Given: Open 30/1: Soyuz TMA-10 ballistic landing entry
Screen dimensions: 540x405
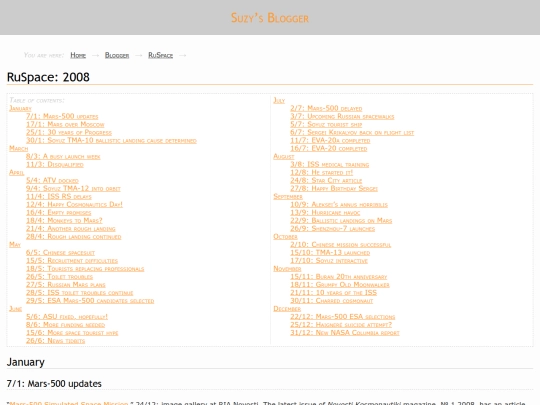Looking at the screenshot, I should tap(111, 140).
